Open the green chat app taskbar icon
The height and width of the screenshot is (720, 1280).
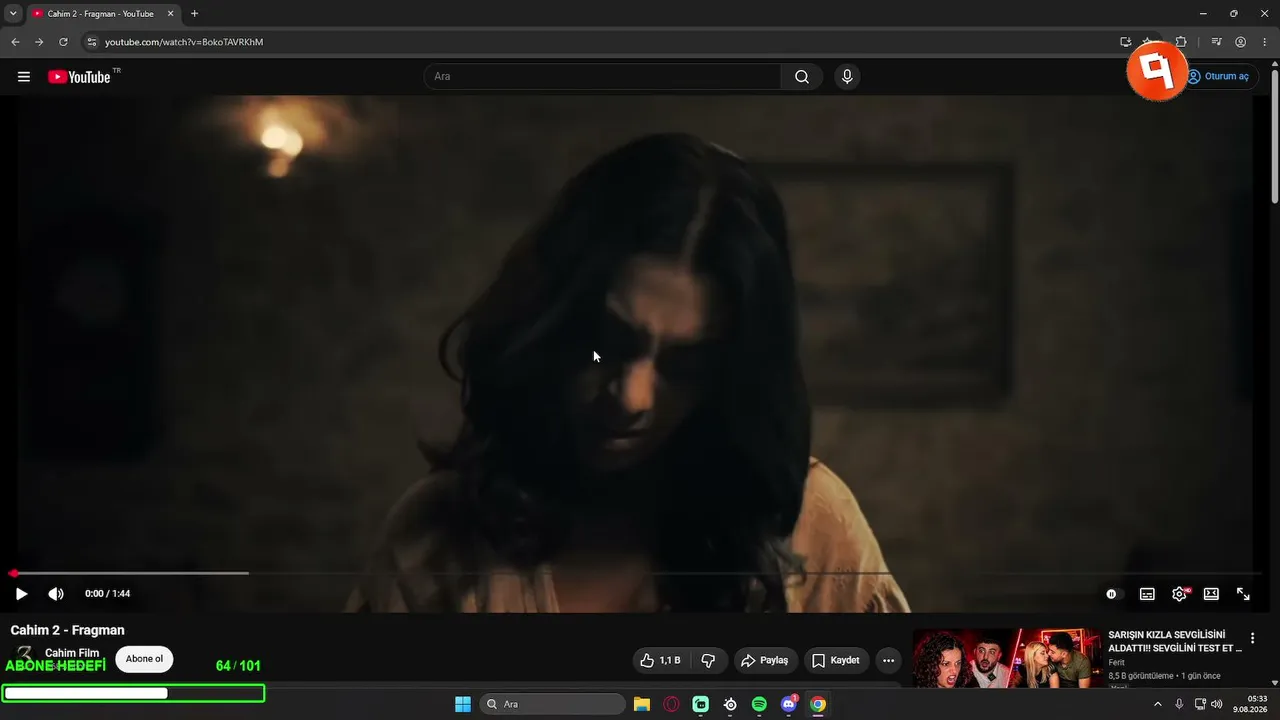click(x=701, y=704)
